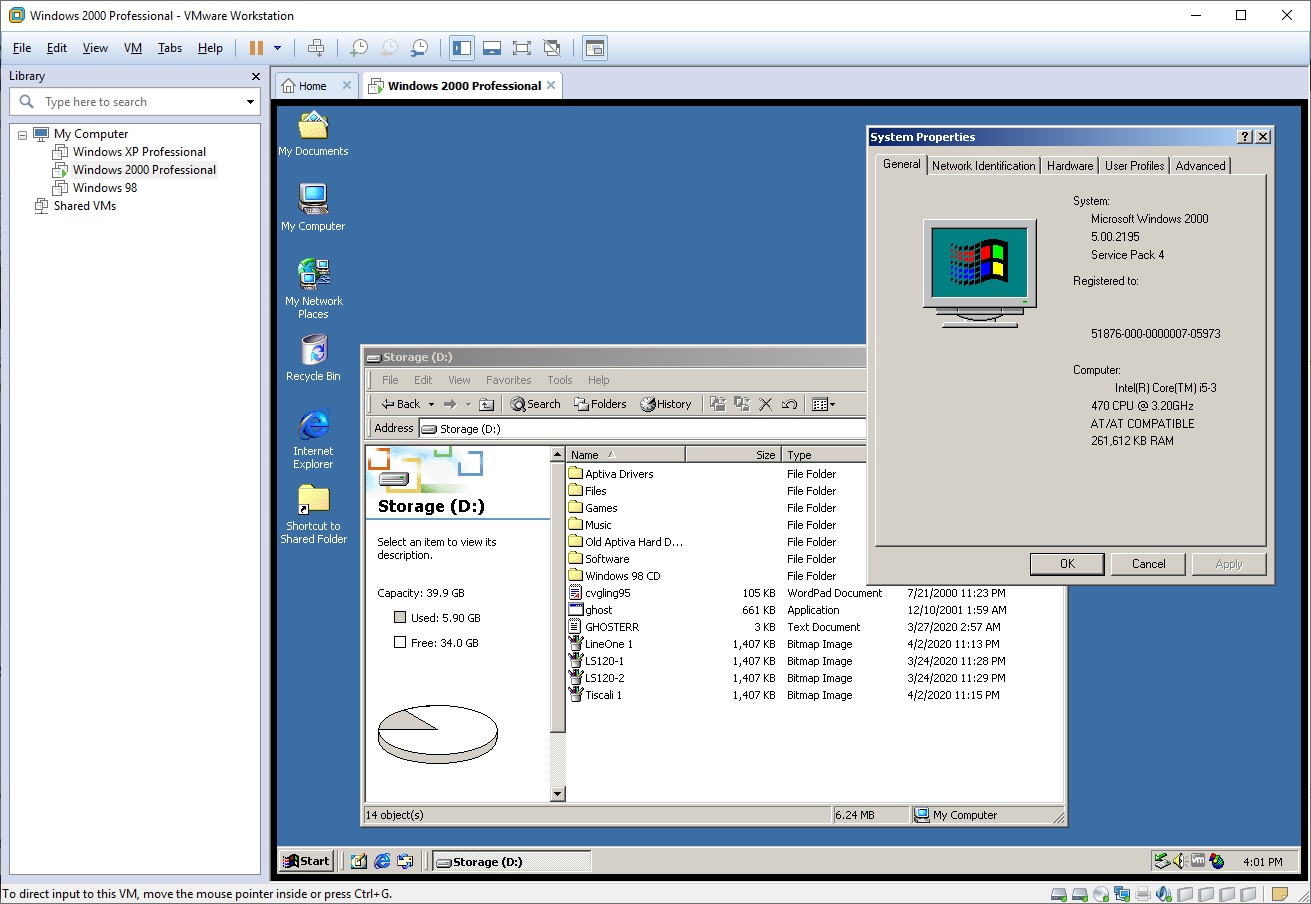Toggle the thumbnail bar view icon

(492, 48)
